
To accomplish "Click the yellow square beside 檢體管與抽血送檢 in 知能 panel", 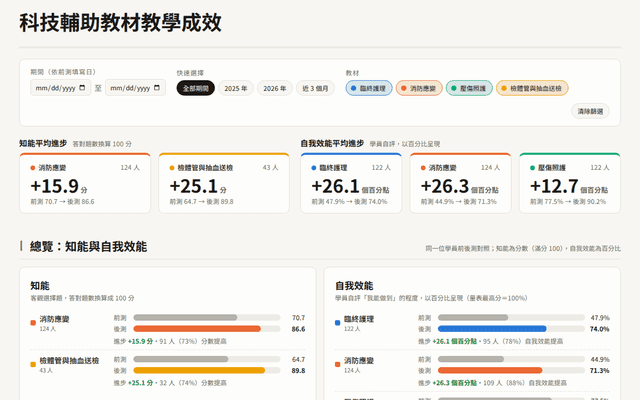I will point(33,364).
